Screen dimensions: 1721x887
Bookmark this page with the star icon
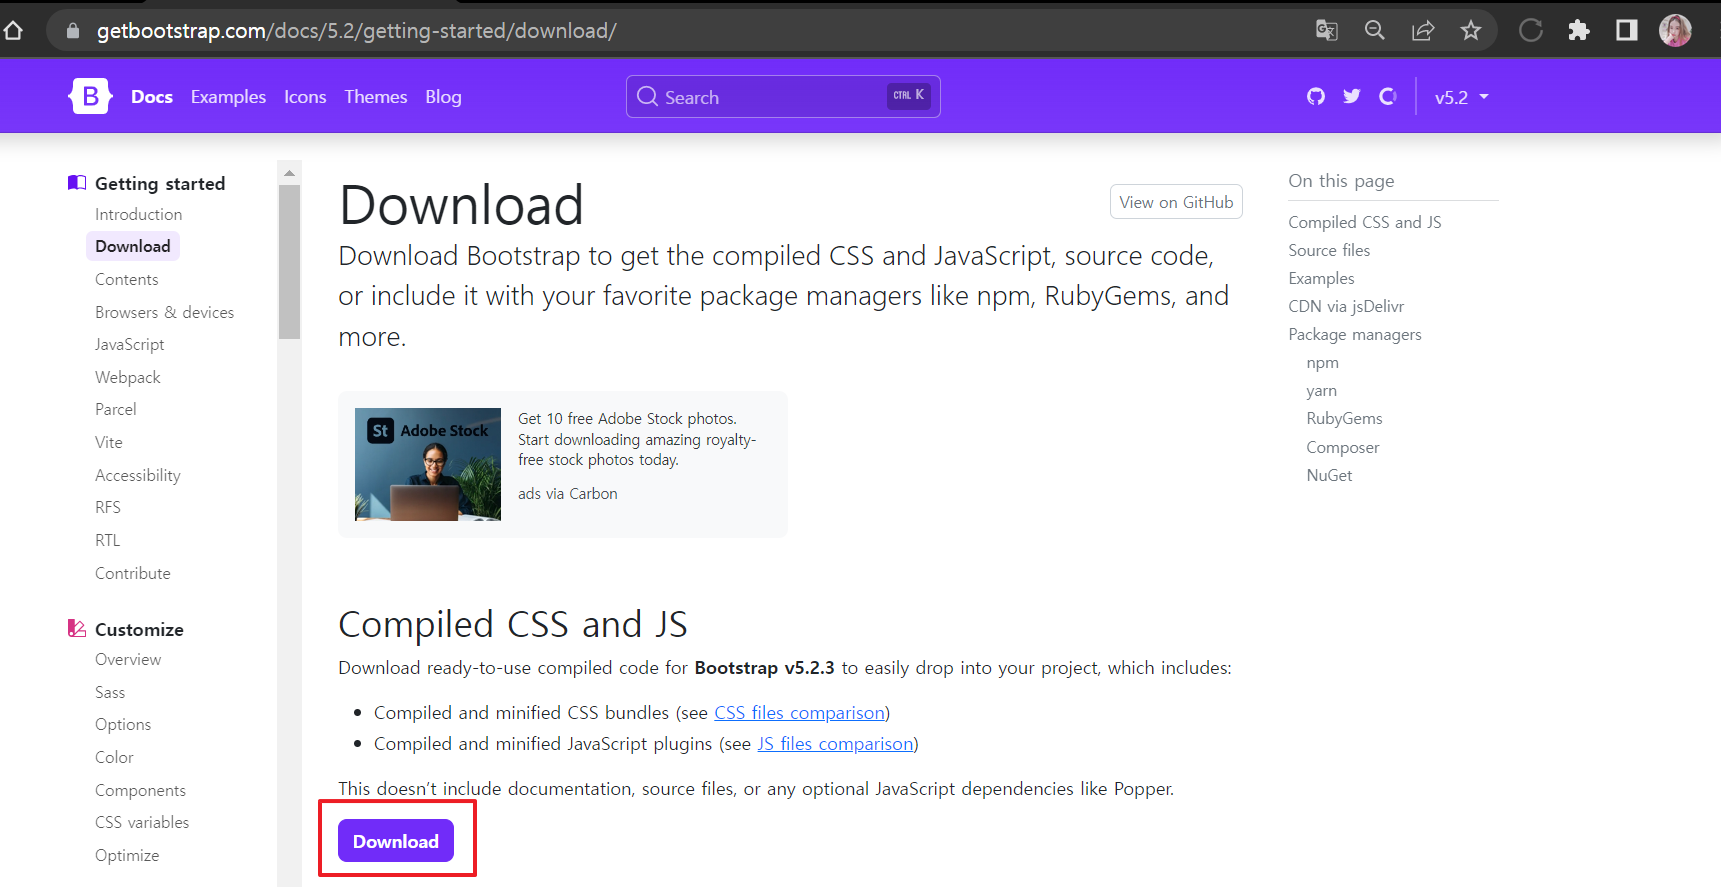1471,30
